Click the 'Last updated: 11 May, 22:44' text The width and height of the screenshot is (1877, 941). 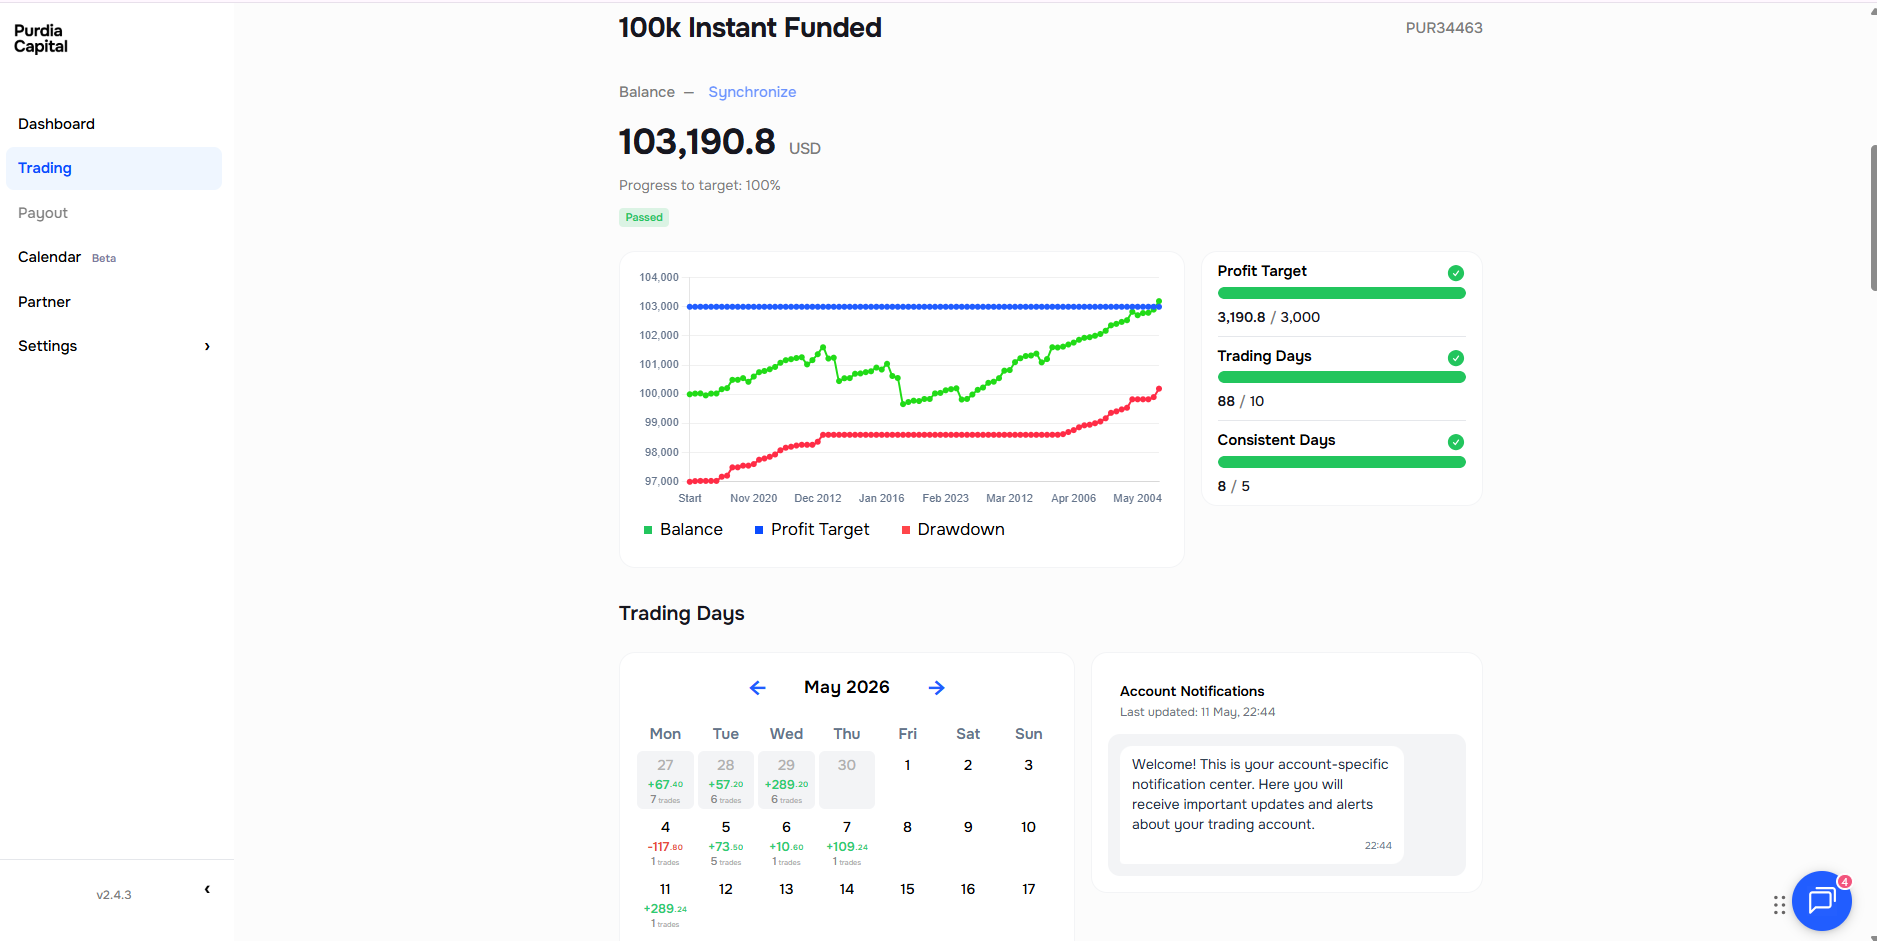pos(1197,713)
